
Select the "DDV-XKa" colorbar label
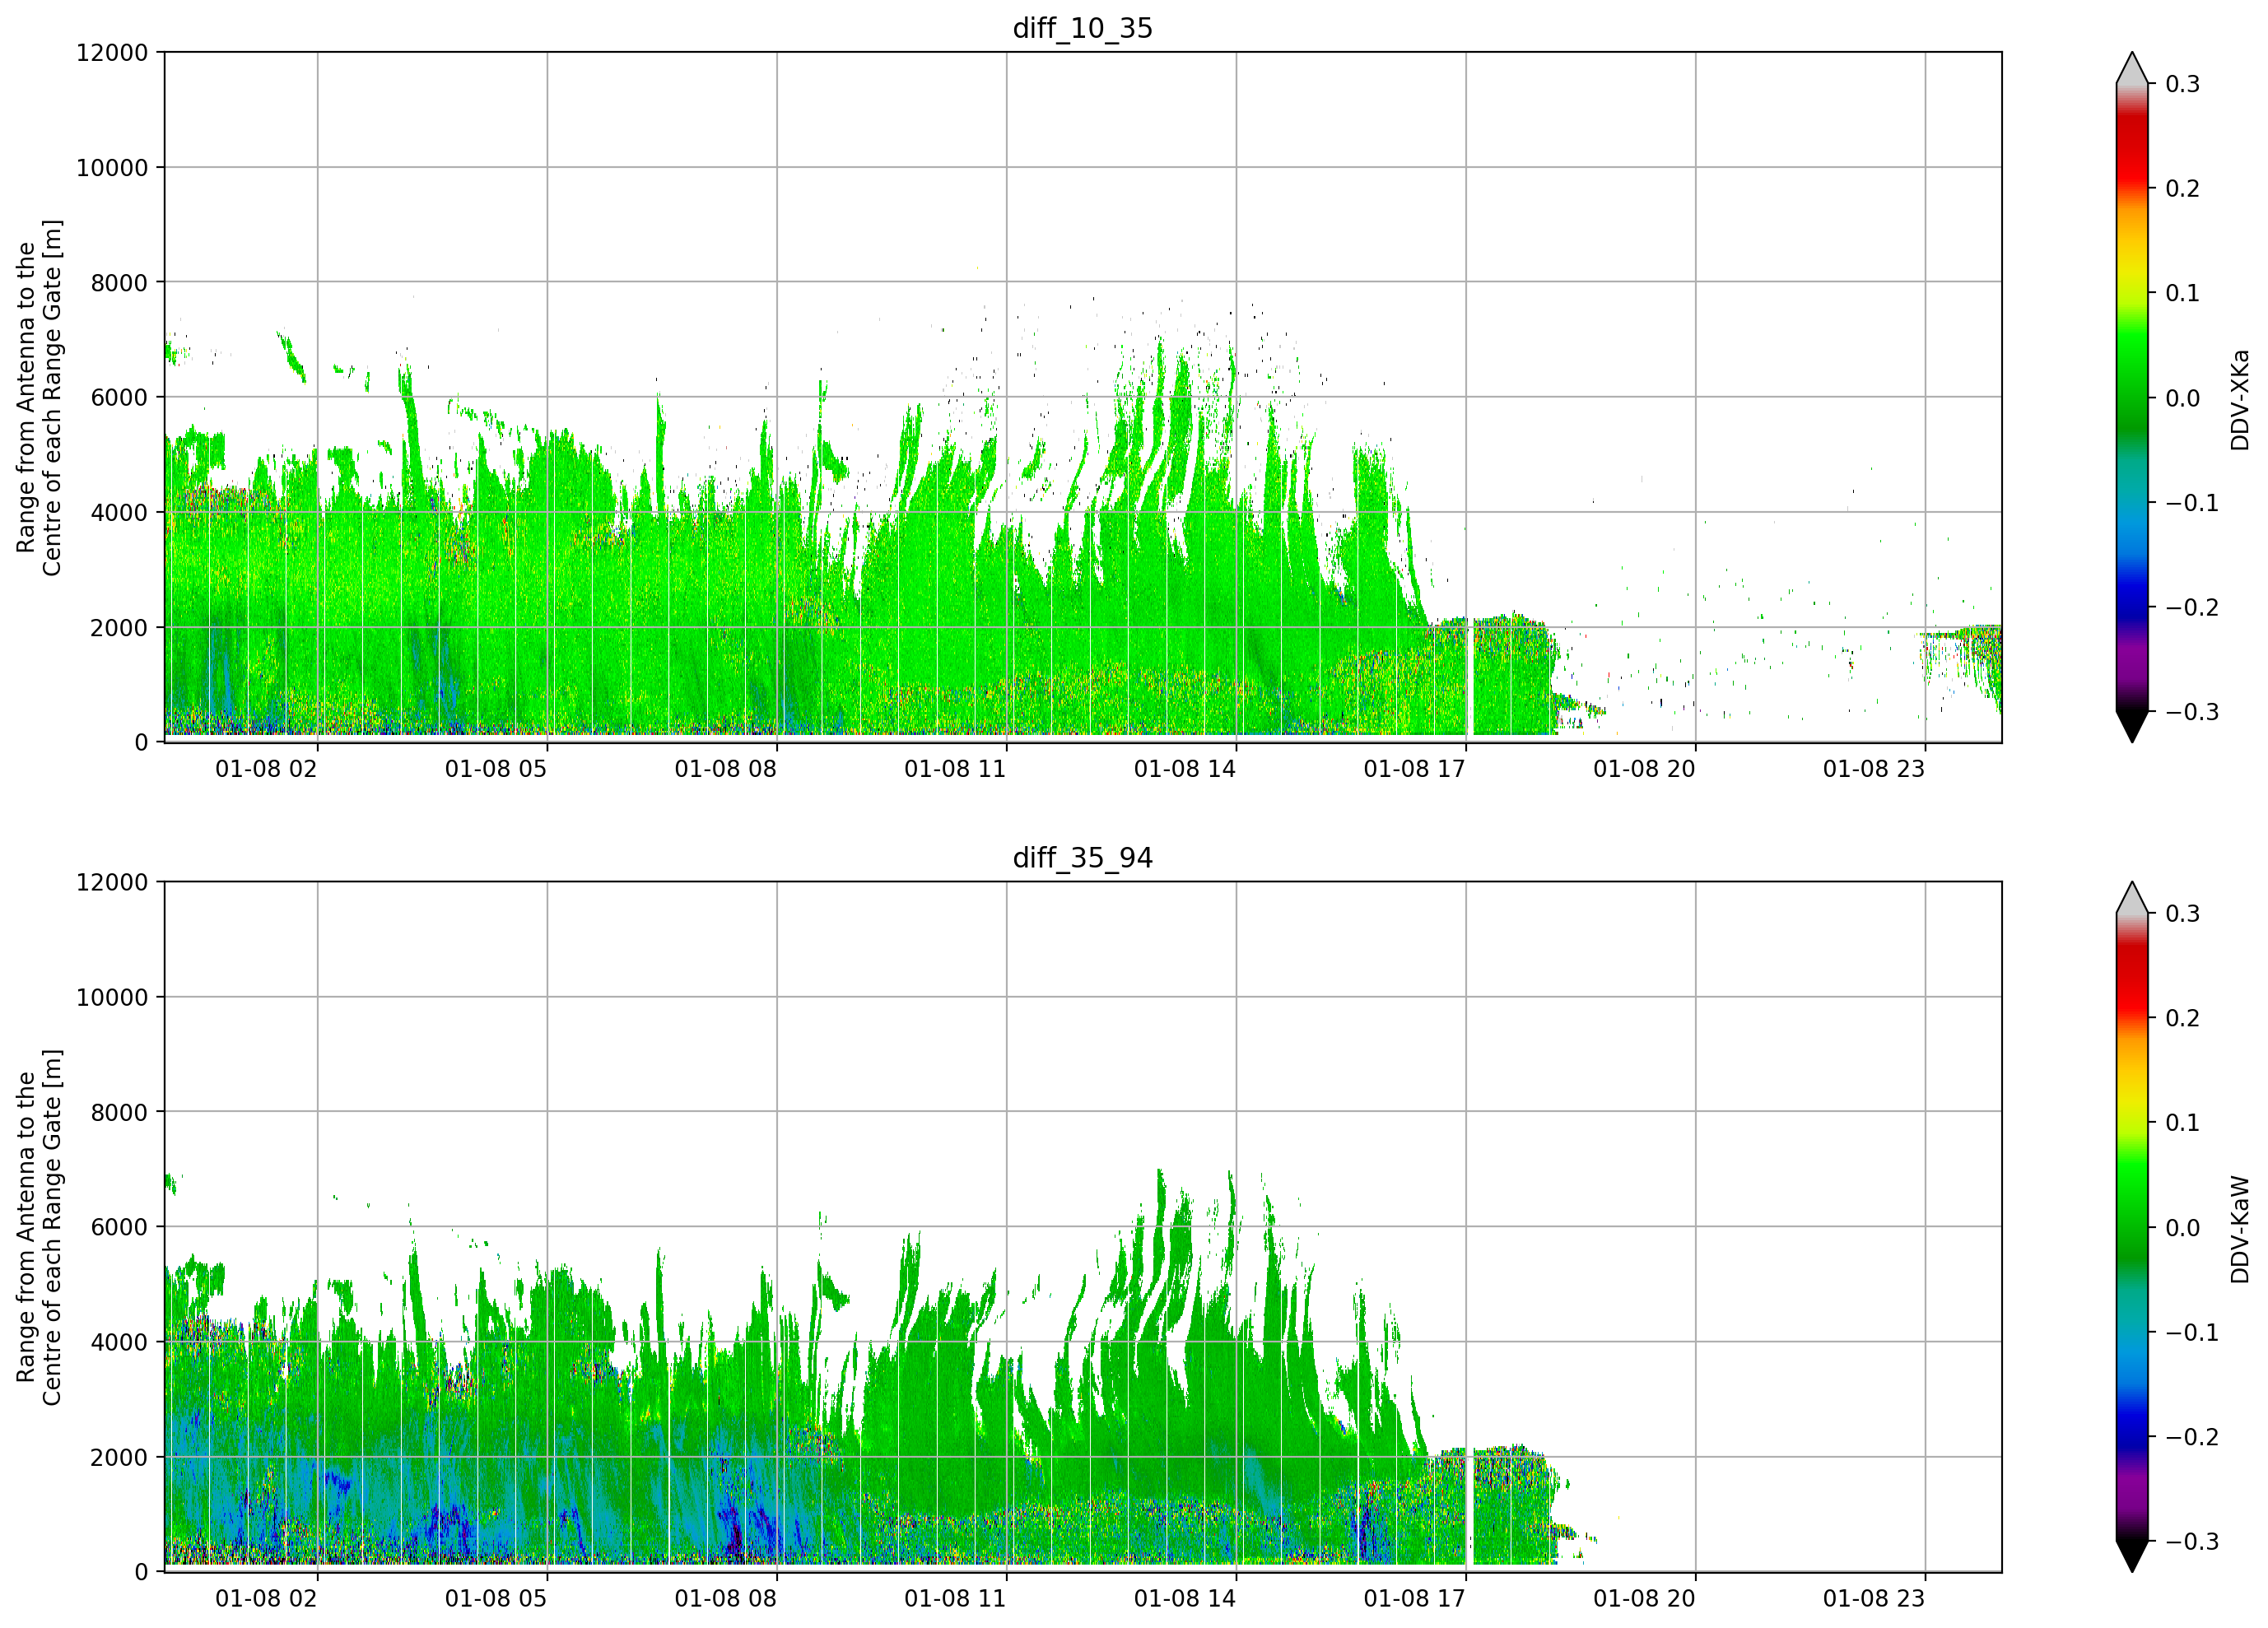coord(2240,400)
